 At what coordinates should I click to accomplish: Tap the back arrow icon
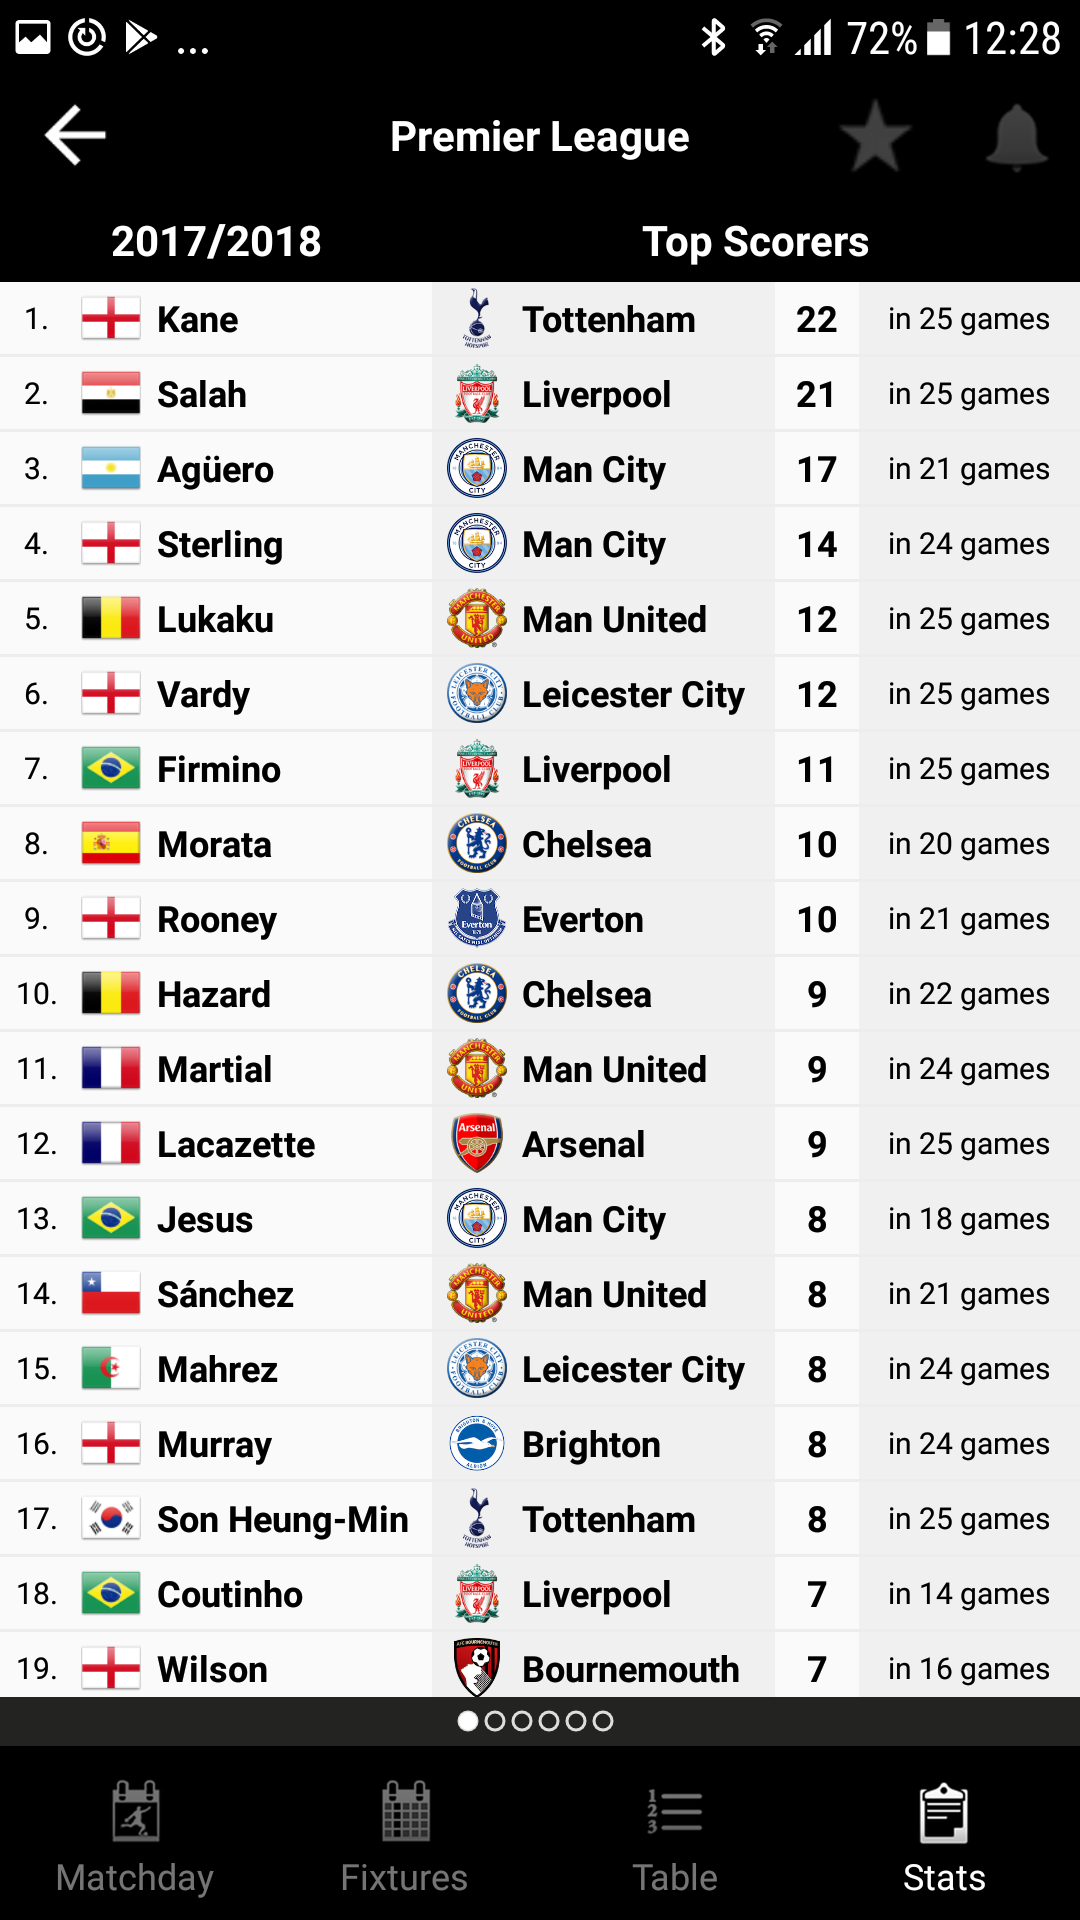point(75,136)
